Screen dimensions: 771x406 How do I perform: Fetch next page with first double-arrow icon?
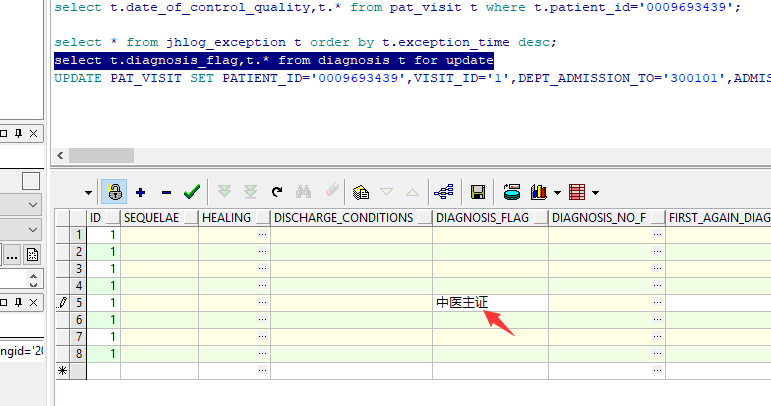(225, 192)
